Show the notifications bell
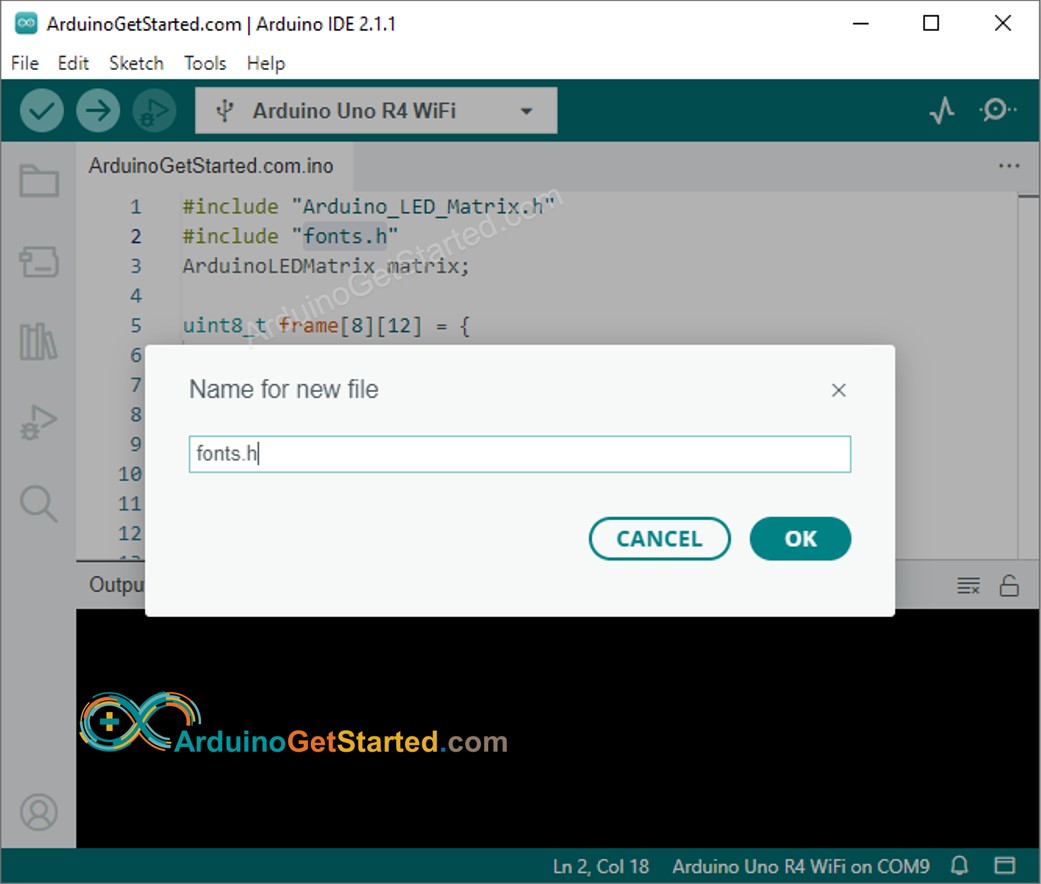The image size is (1041, 884). pos(959,865)
